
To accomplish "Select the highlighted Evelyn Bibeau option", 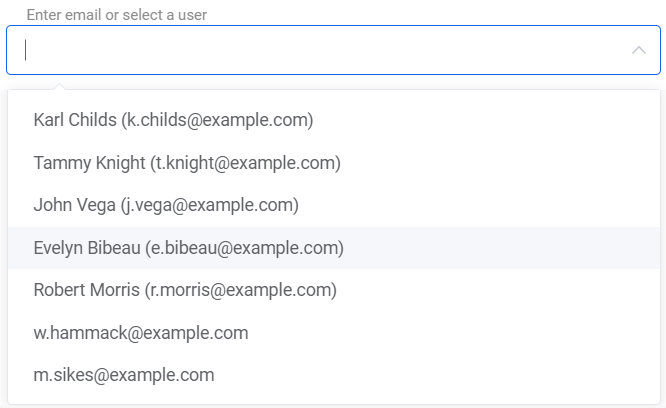I will point(189,248).
